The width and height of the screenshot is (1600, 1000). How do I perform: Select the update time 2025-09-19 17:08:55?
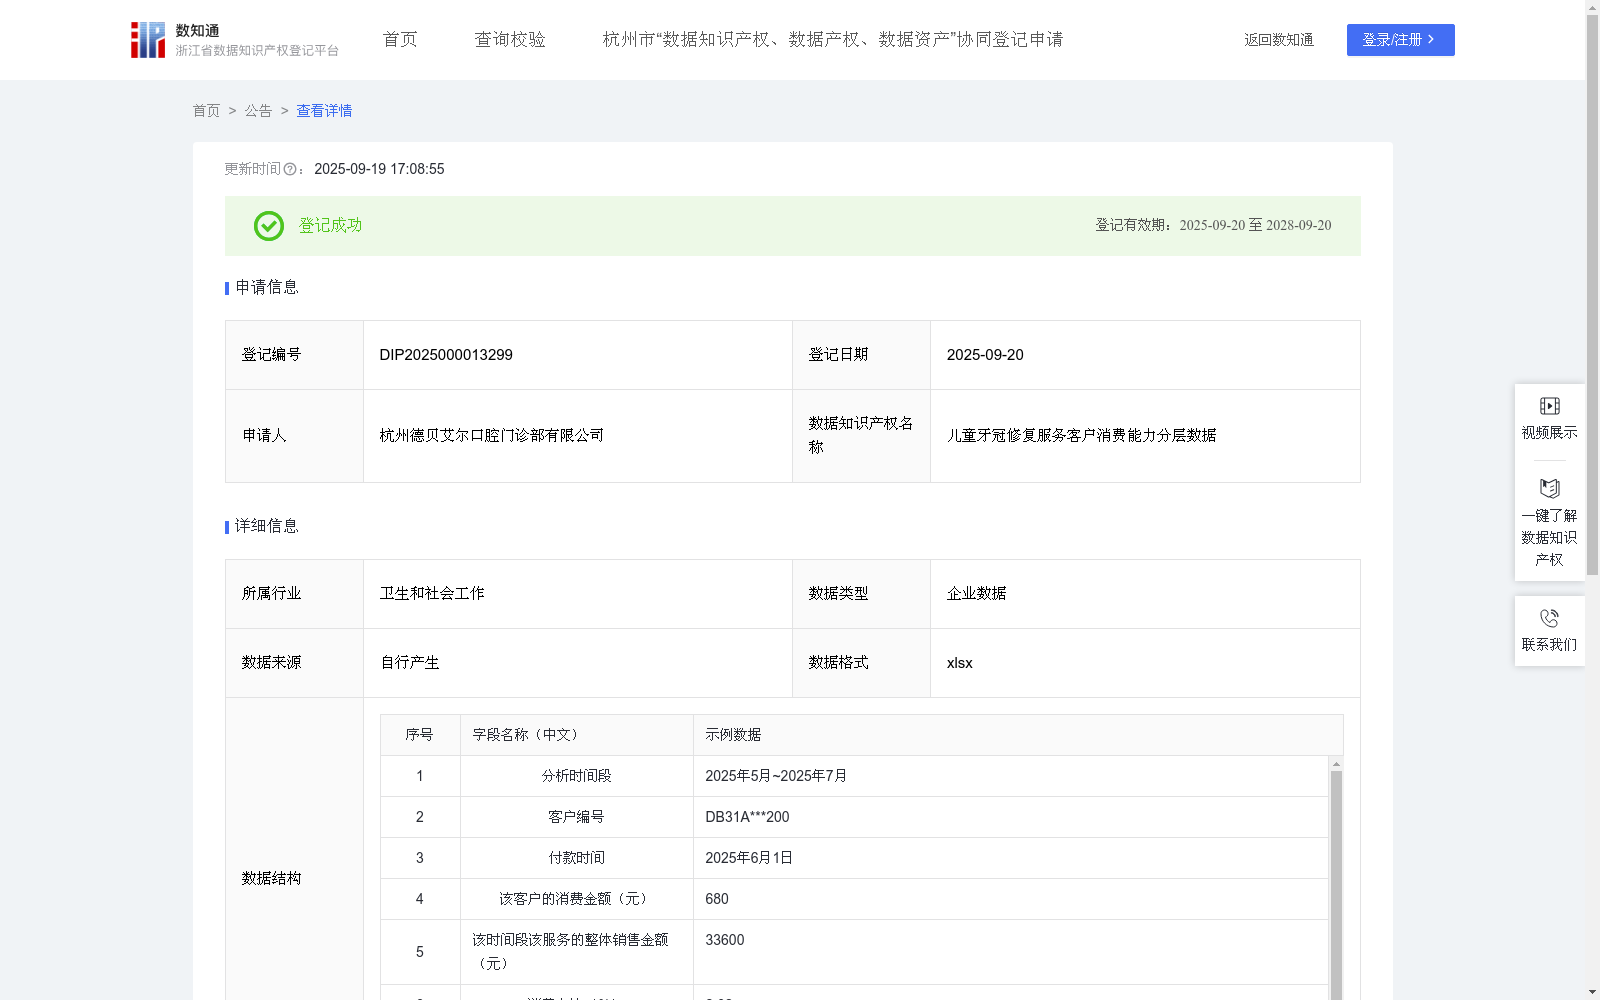coord(379,169)
